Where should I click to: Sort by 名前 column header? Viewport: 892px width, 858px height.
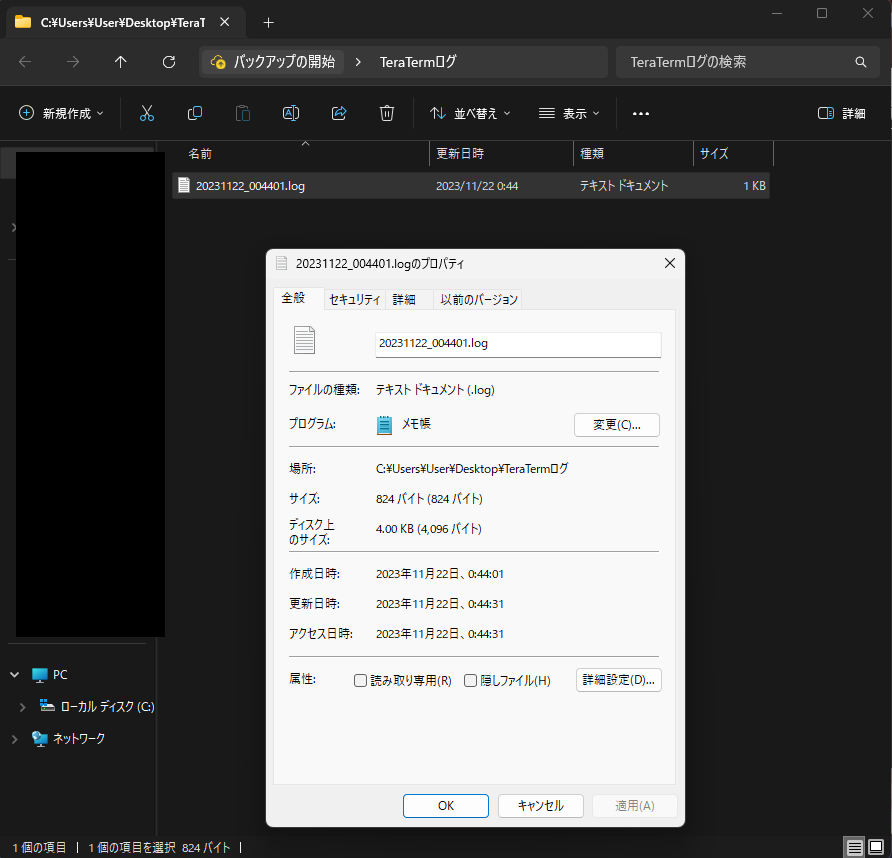pyautogui.click(x=300, y=154)
